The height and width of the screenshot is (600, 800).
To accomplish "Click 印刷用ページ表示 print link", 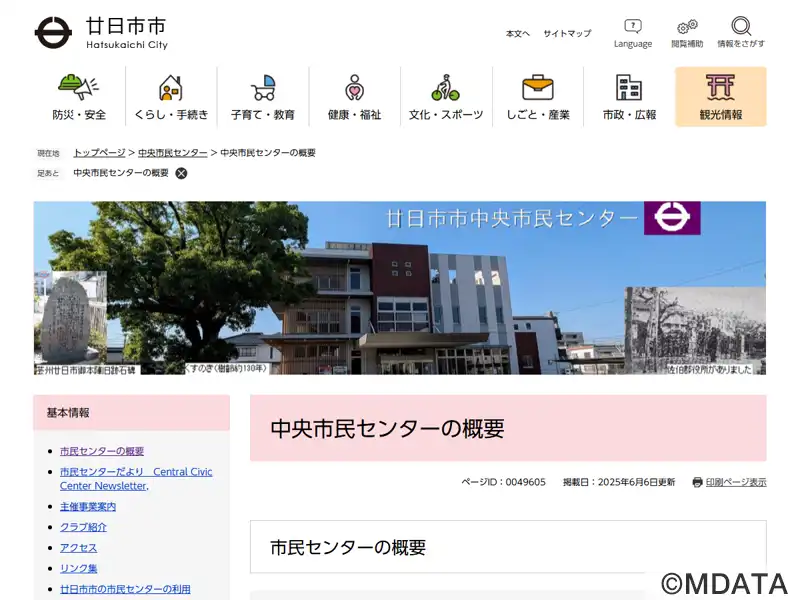I will click(x=735, y=482).
